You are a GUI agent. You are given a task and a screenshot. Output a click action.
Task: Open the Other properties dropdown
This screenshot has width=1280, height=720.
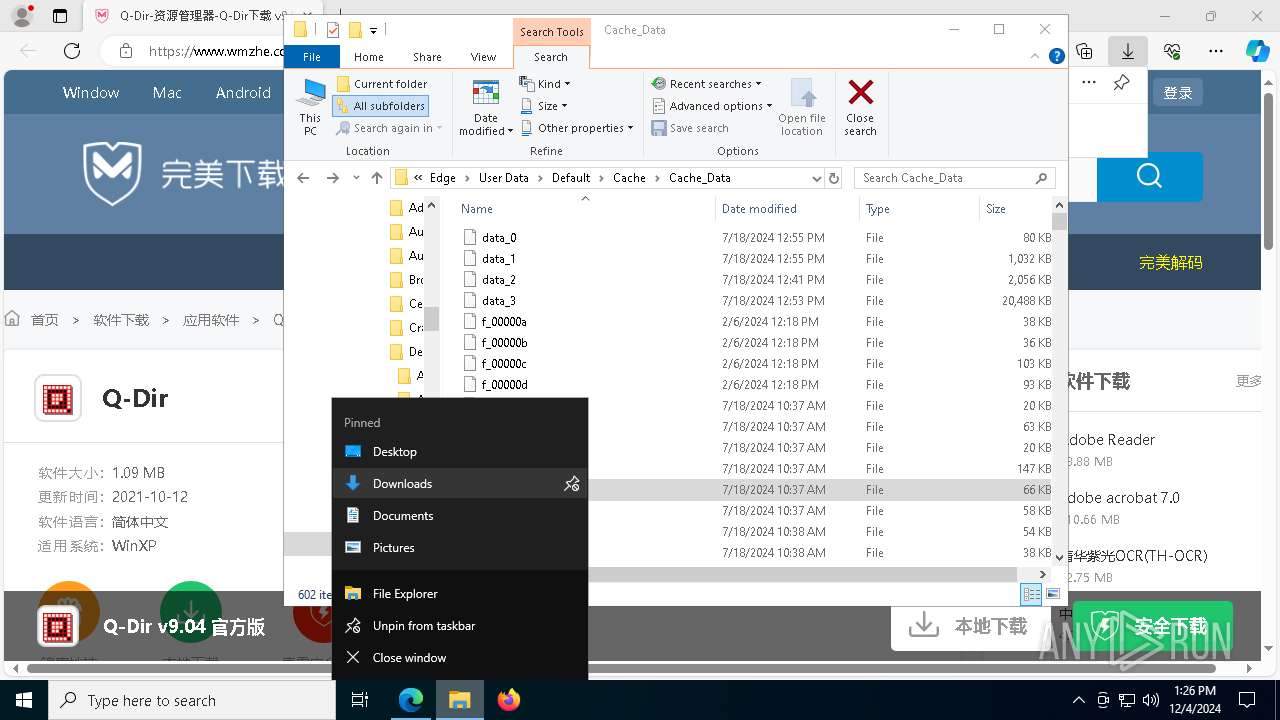coord(577,128)
